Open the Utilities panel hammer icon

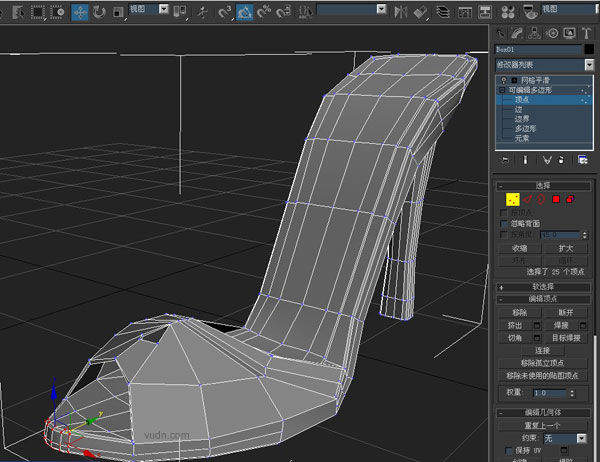pyautogui.click(x=587, y=31)
